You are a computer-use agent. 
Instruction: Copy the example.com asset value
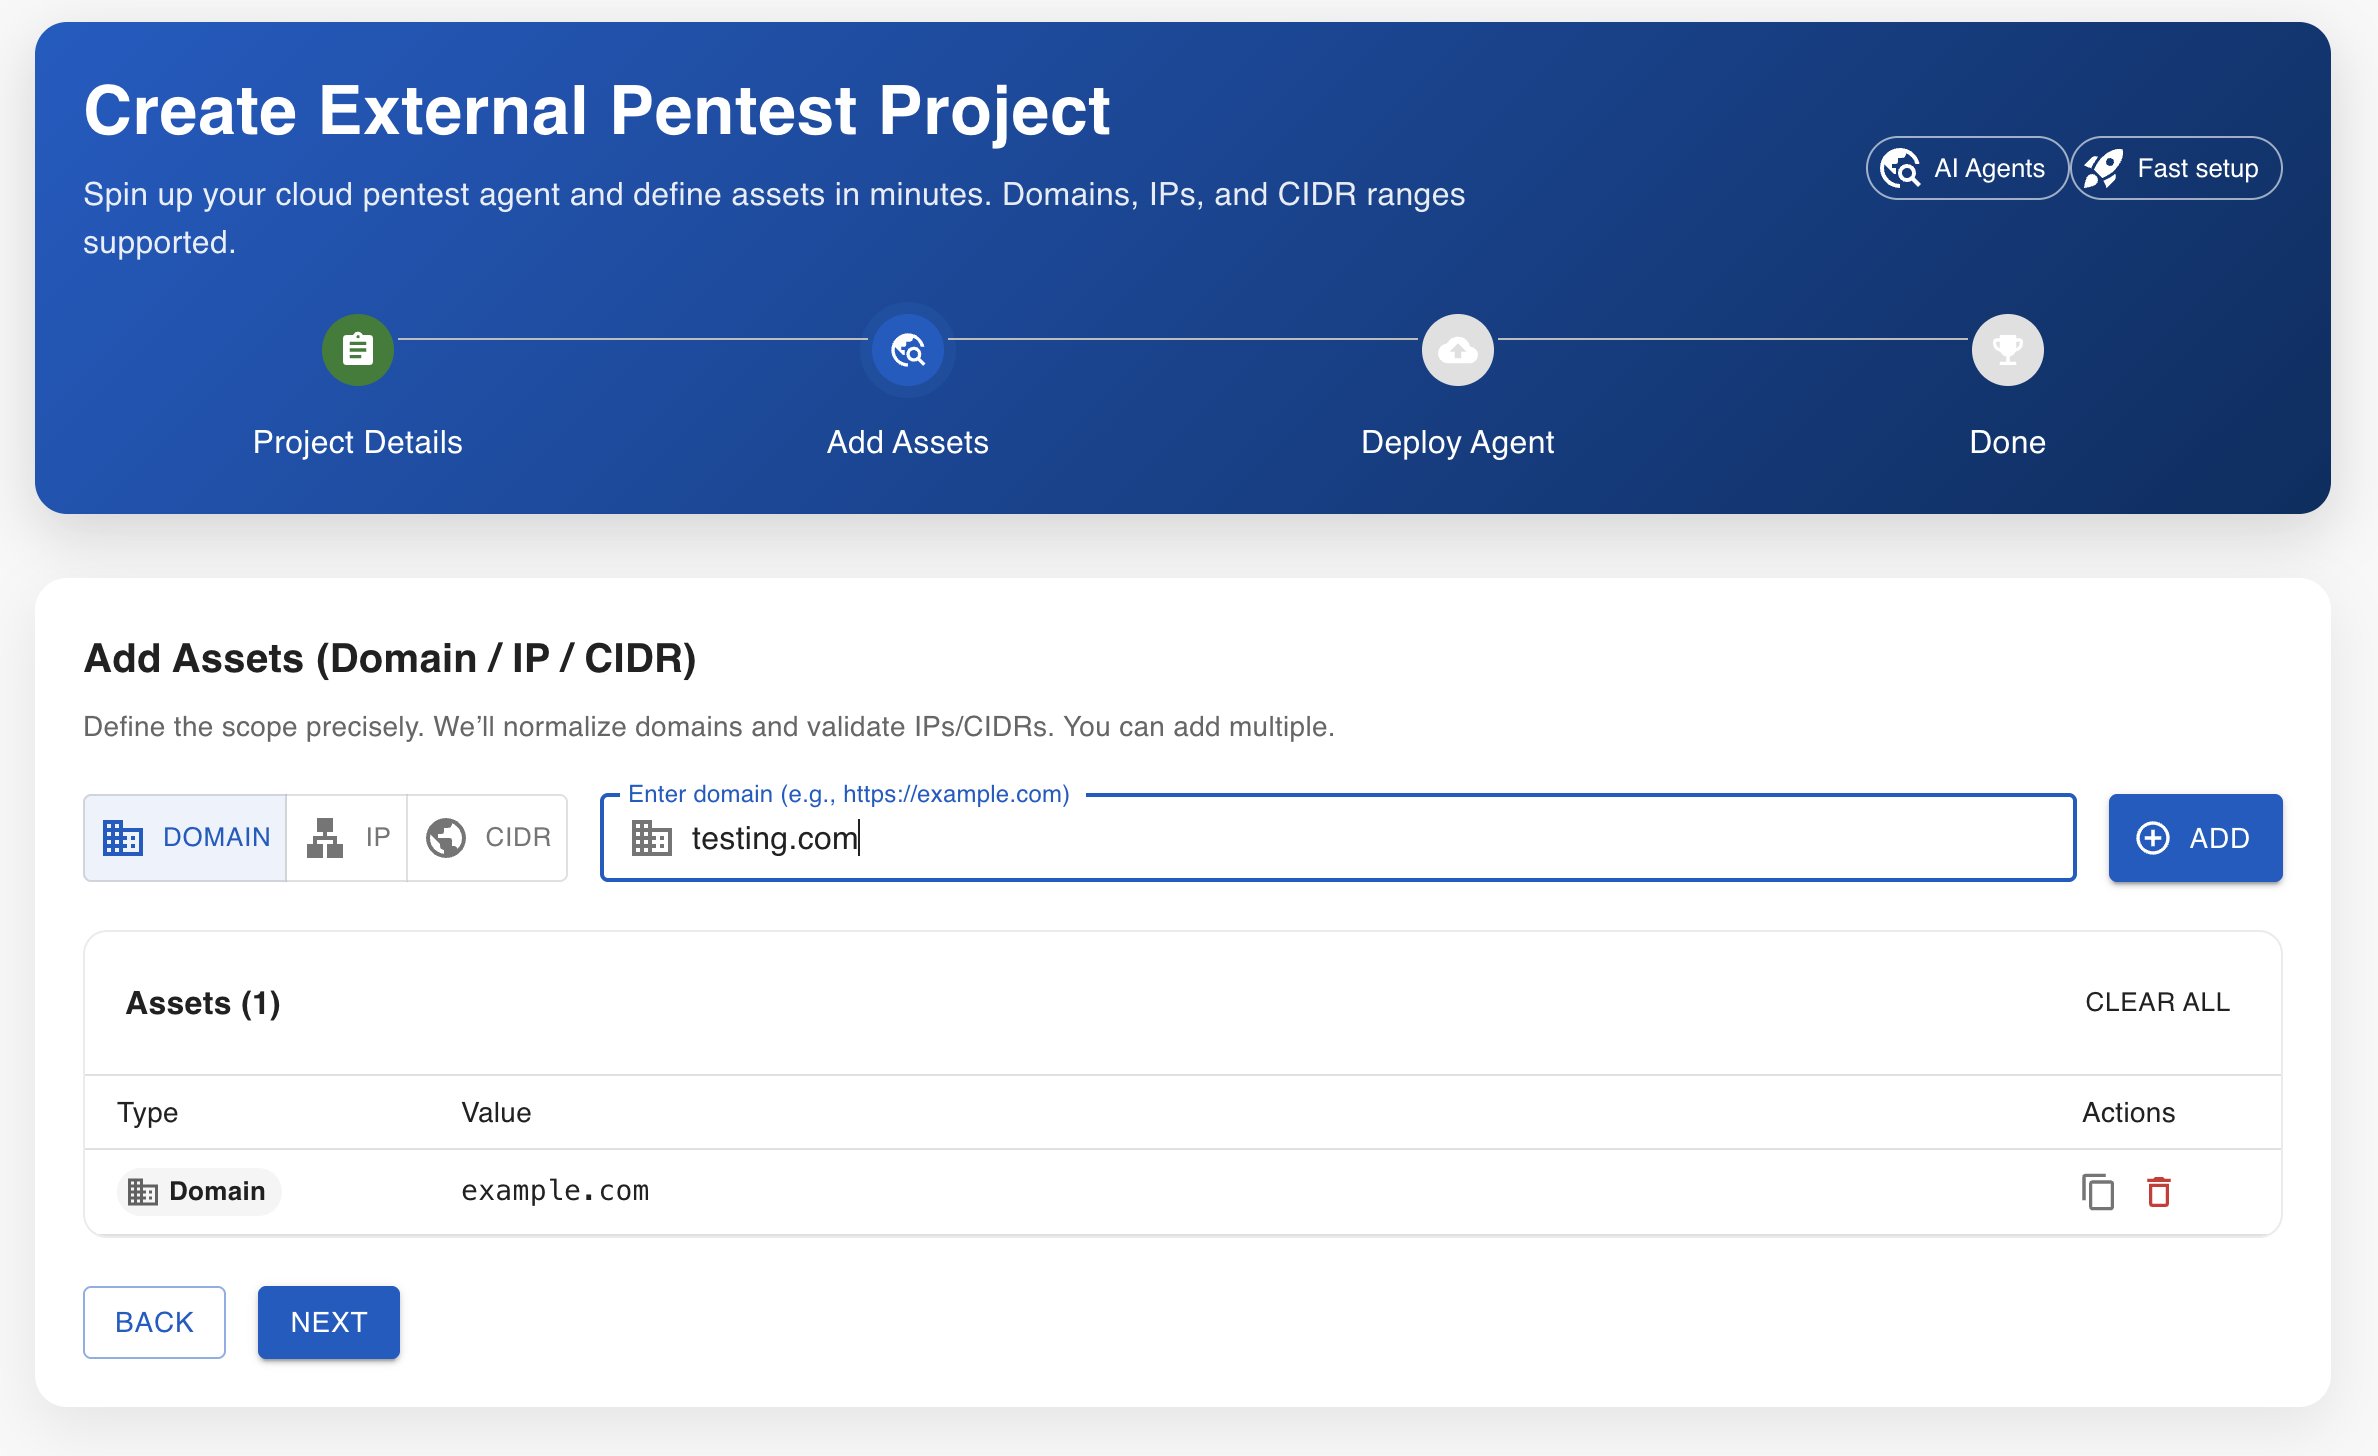2097,1192
